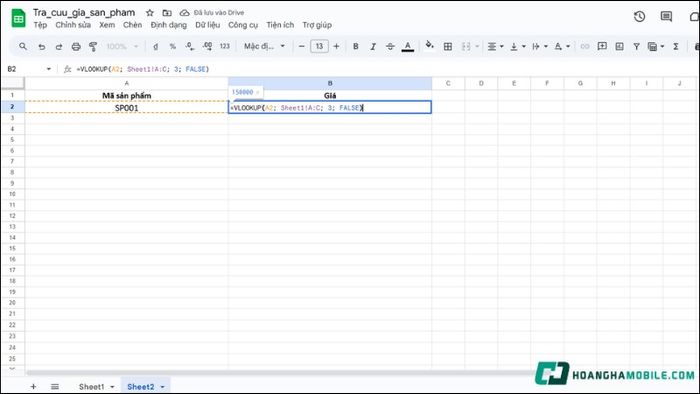
Task: Open the fill color picker
Action: (429, 46)
